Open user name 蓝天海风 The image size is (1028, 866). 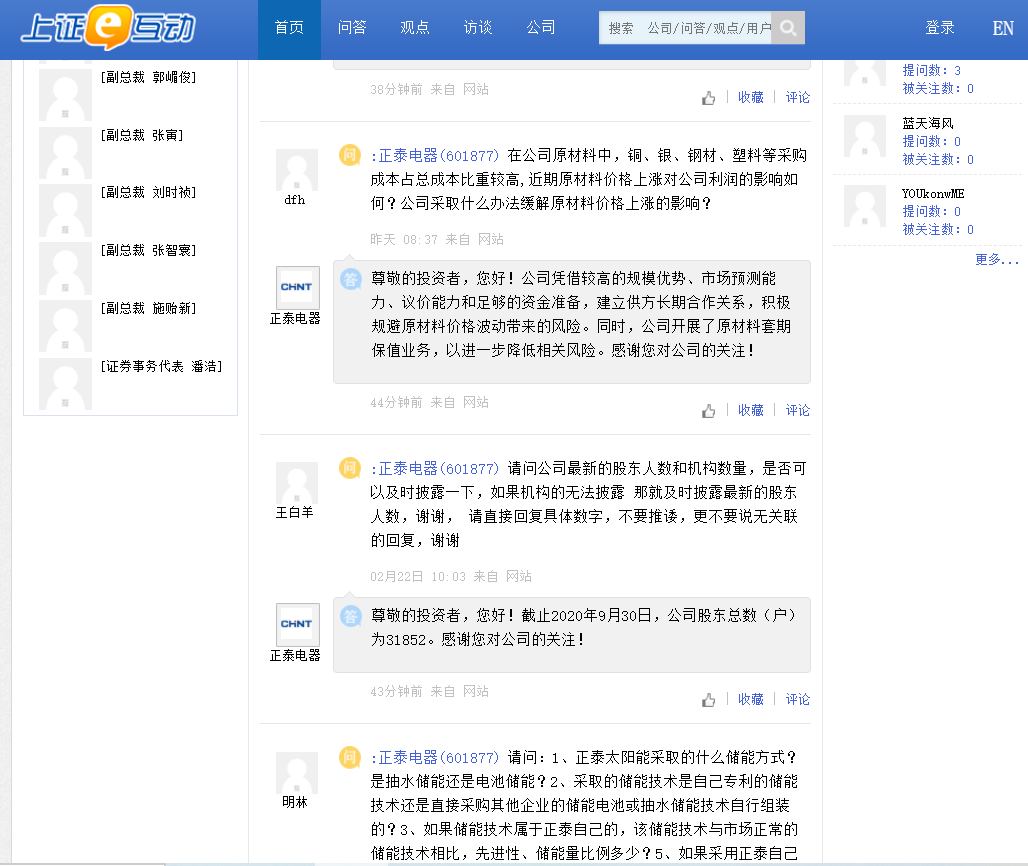928,123
